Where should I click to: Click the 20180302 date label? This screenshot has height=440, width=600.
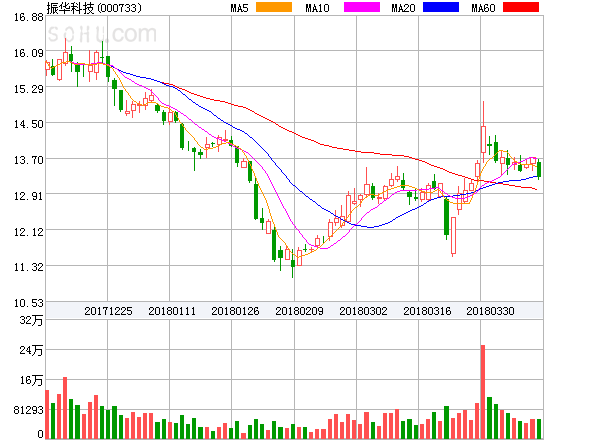point(363,311)
